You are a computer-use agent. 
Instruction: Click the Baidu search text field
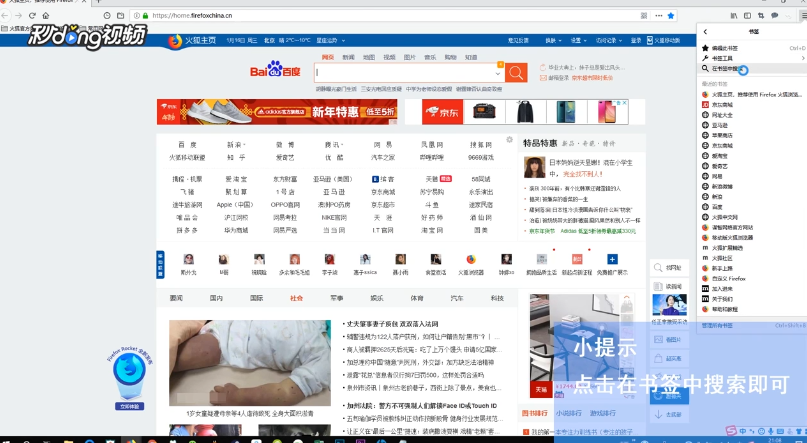(x=404, y=73)
